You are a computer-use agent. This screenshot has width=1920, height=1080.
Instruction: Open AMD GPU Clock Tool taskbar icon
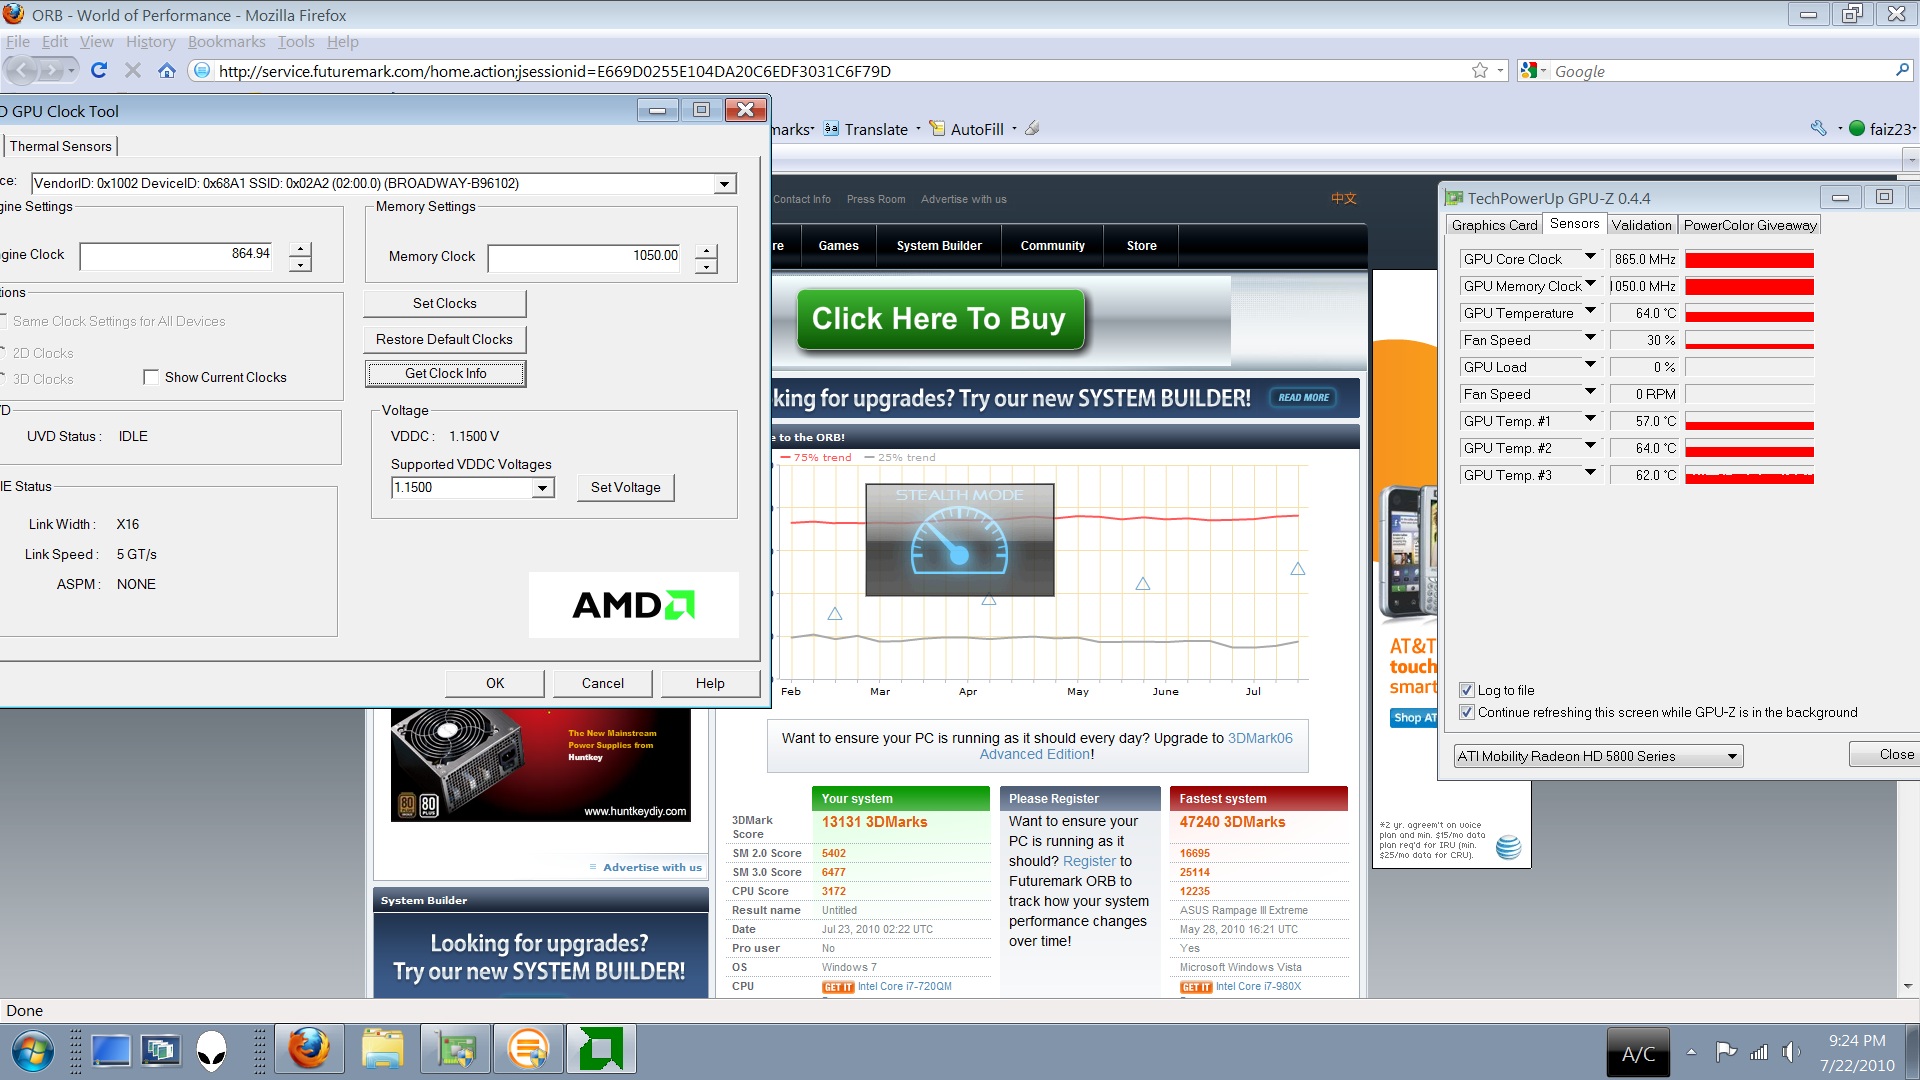pos(601,1050)
